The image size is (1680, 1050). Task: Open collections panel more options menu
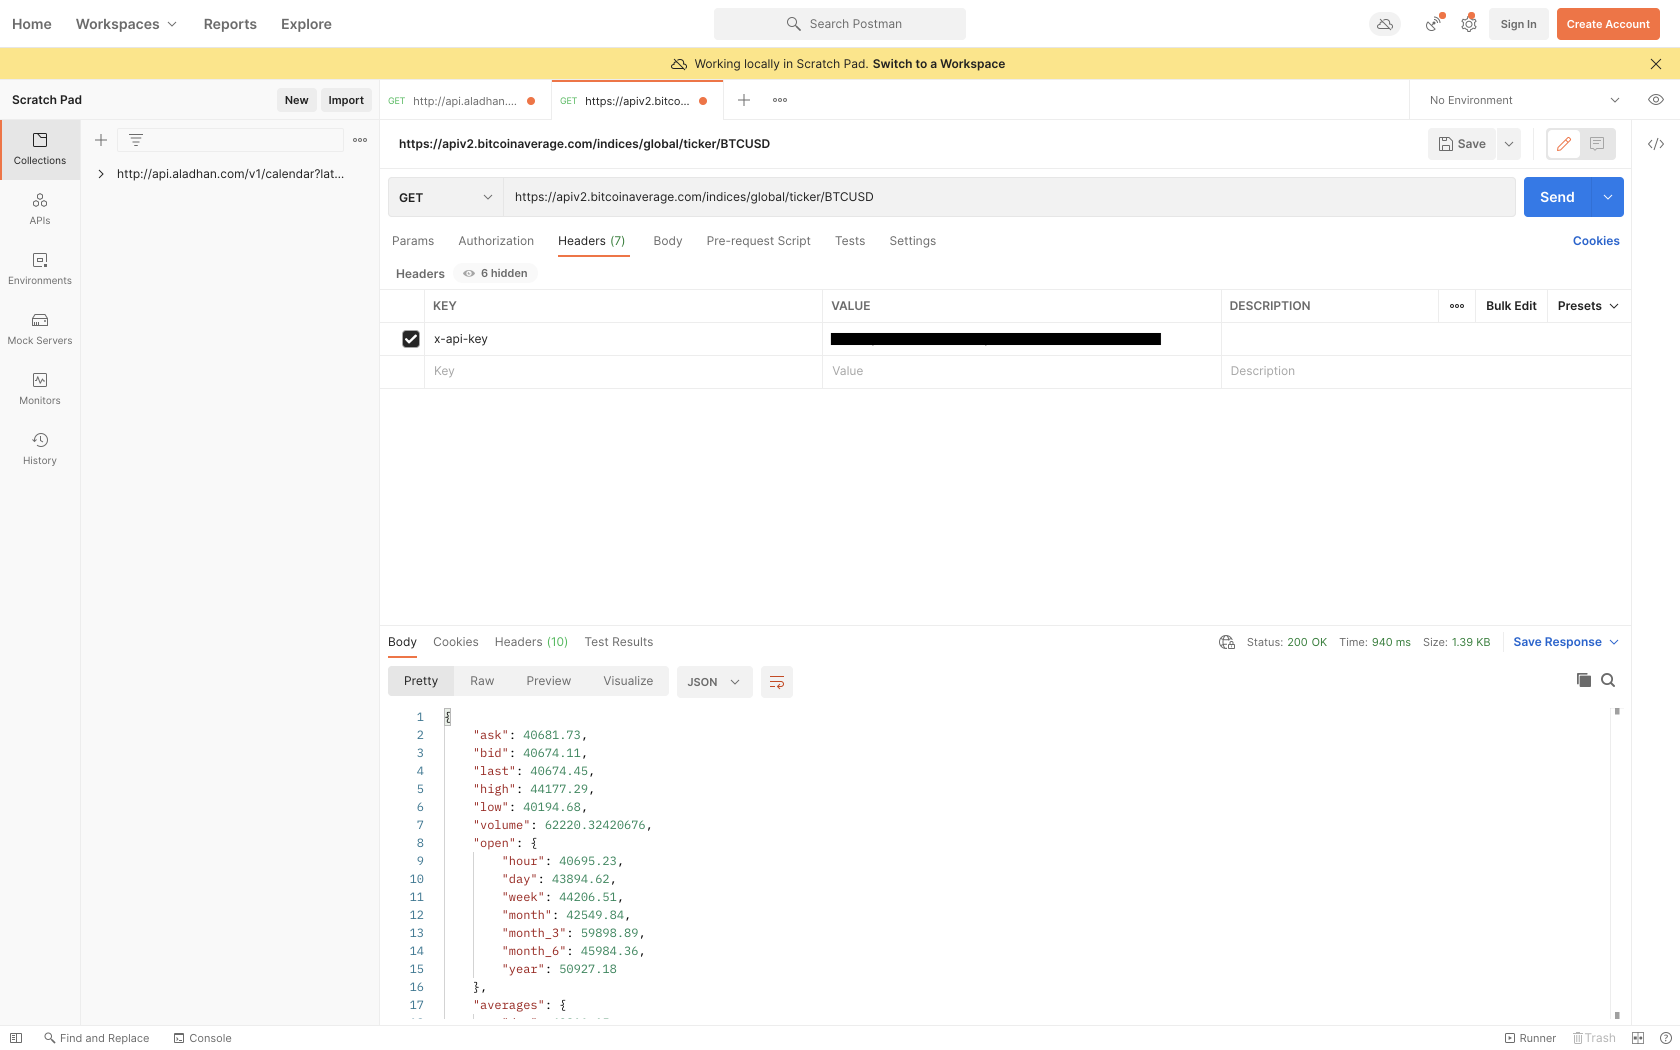(360, 140)
